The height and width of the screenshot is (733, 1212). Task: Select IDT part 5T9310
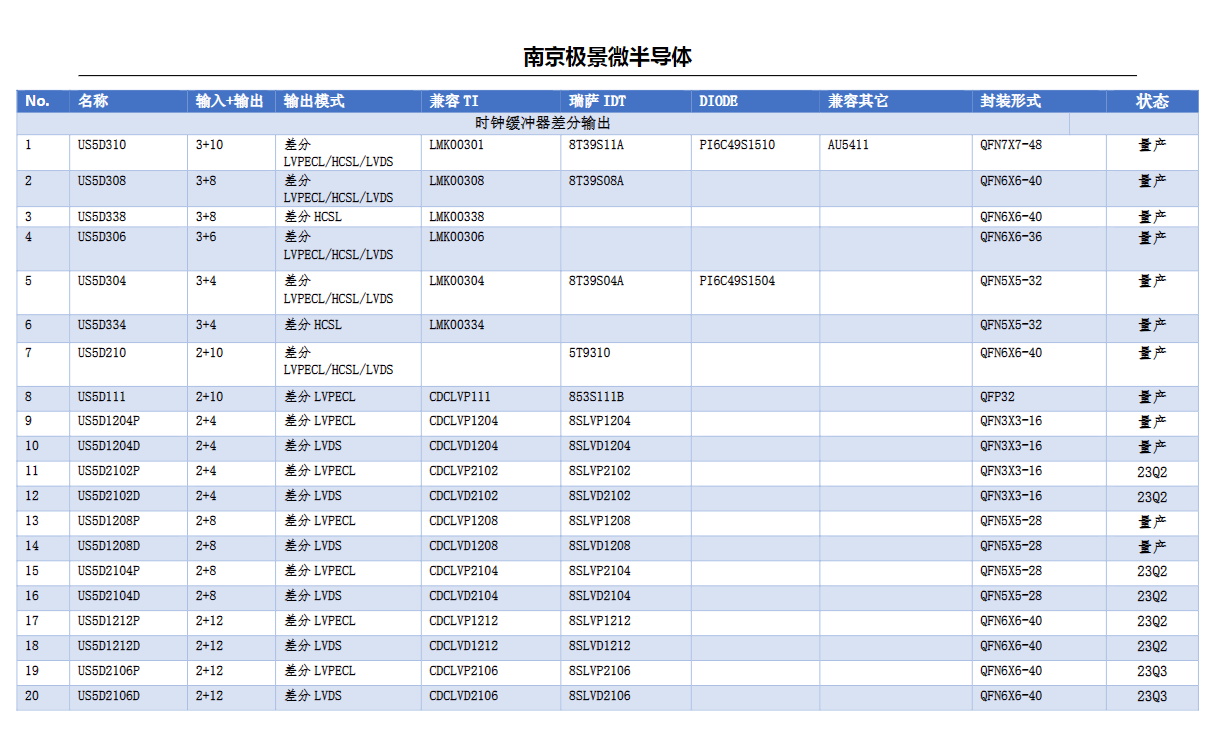point(590,353)
